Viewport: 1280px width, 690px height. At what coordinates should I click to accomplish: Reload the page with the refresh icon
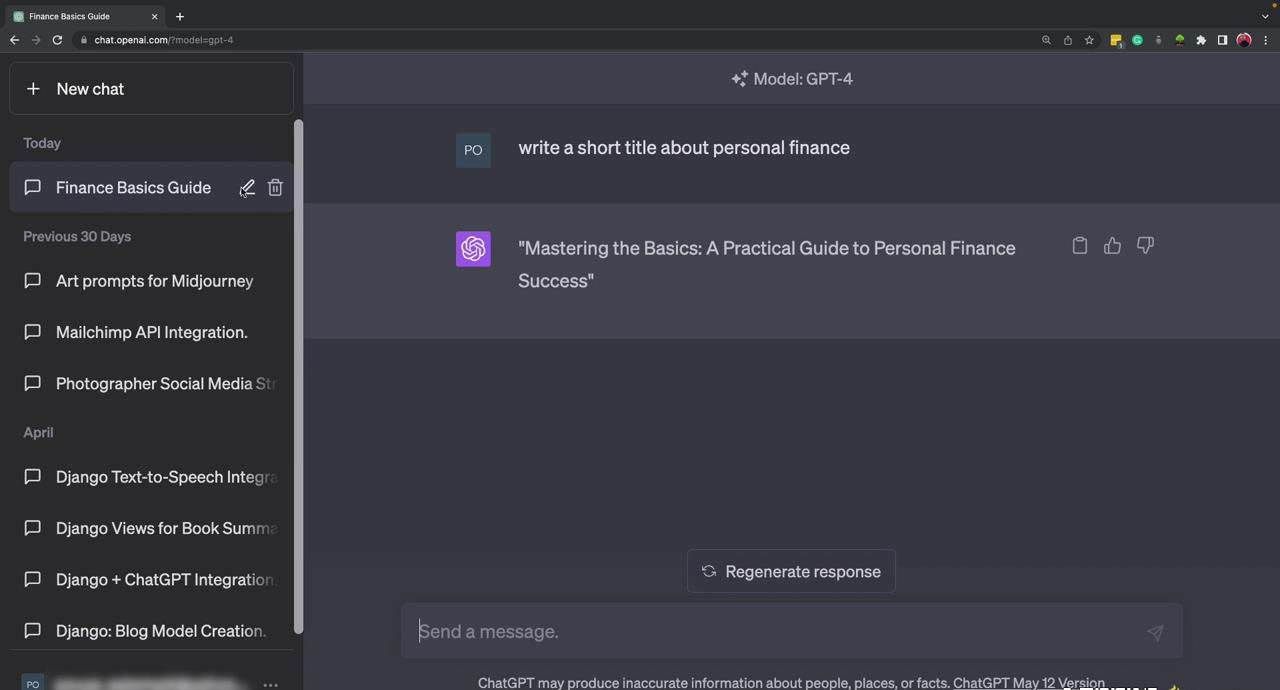[57, 40]
